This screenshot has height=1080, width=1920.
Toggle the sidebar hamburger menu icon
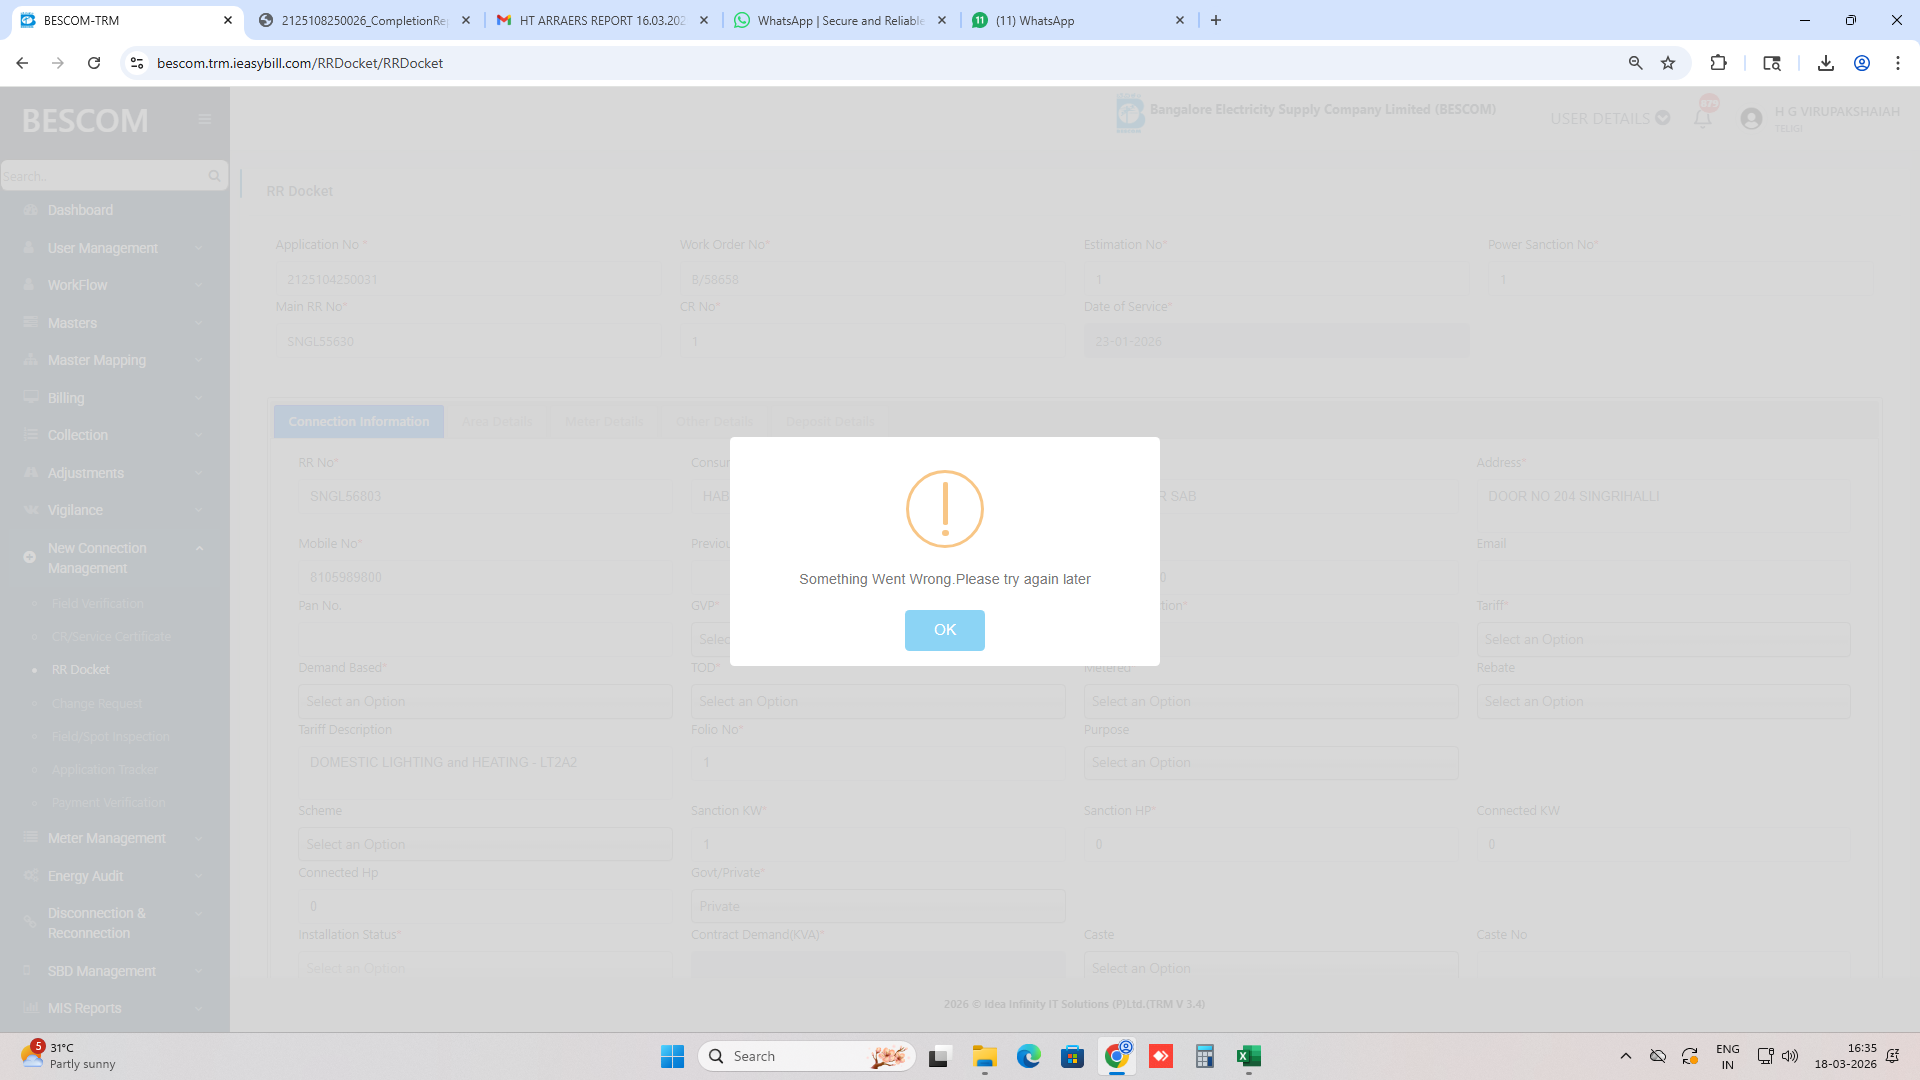point(205,119)
